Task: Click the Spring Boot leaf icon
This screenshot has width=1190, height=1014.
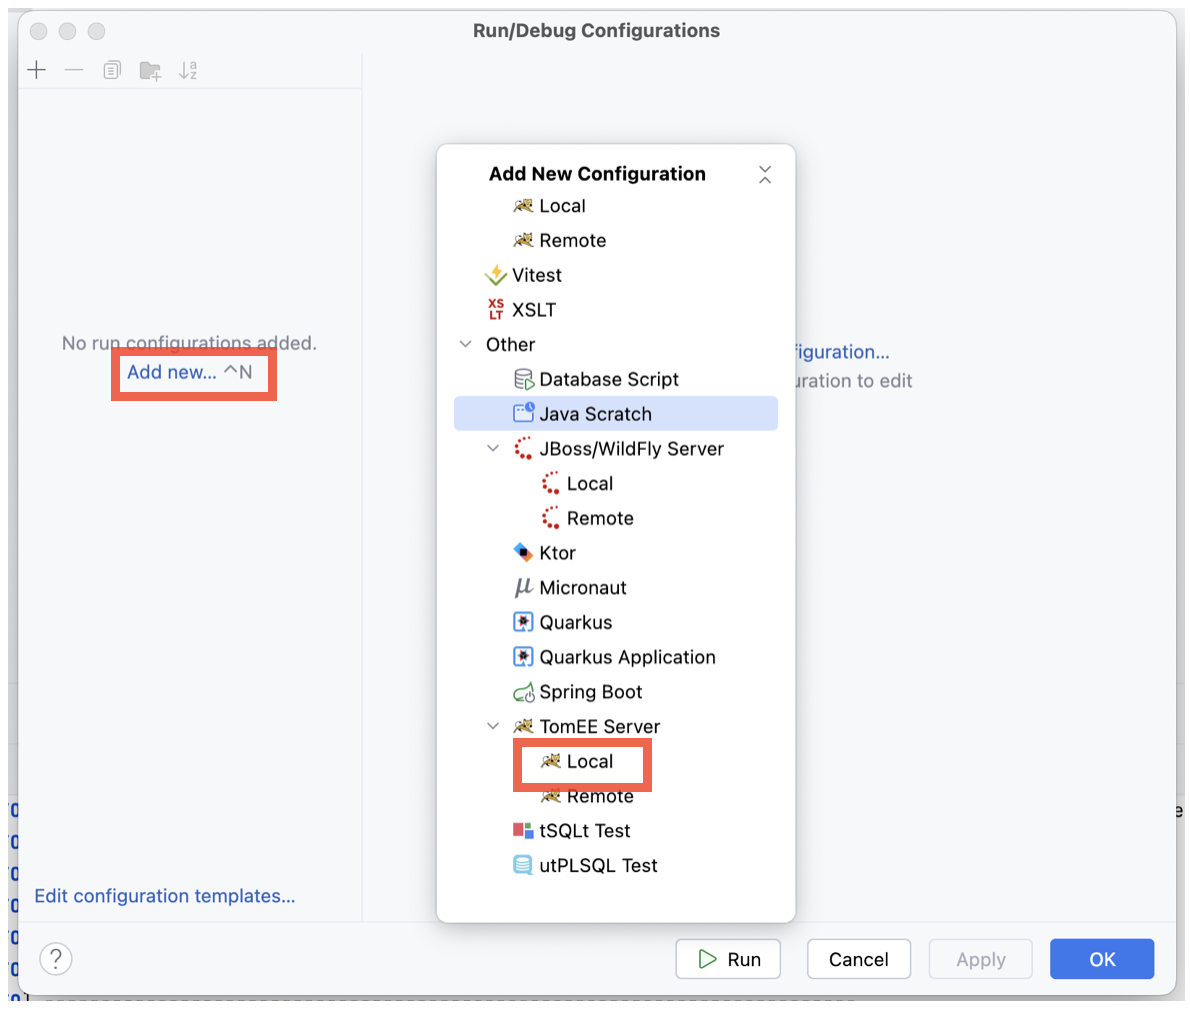Action: click(x=524, y=691)
